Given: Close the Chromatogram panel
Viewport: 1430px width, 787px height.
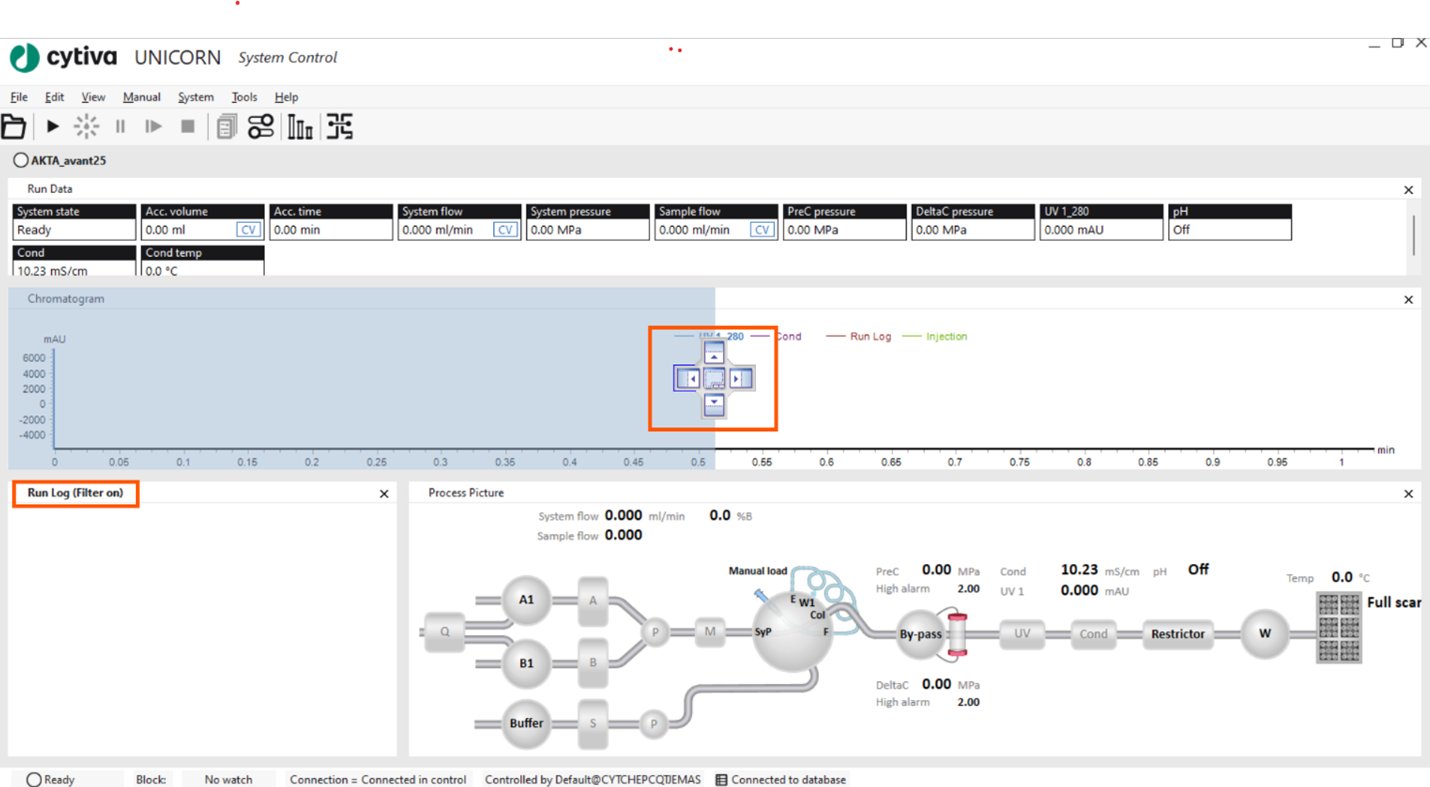Looking at the screenshot, I should [1408, 299].
